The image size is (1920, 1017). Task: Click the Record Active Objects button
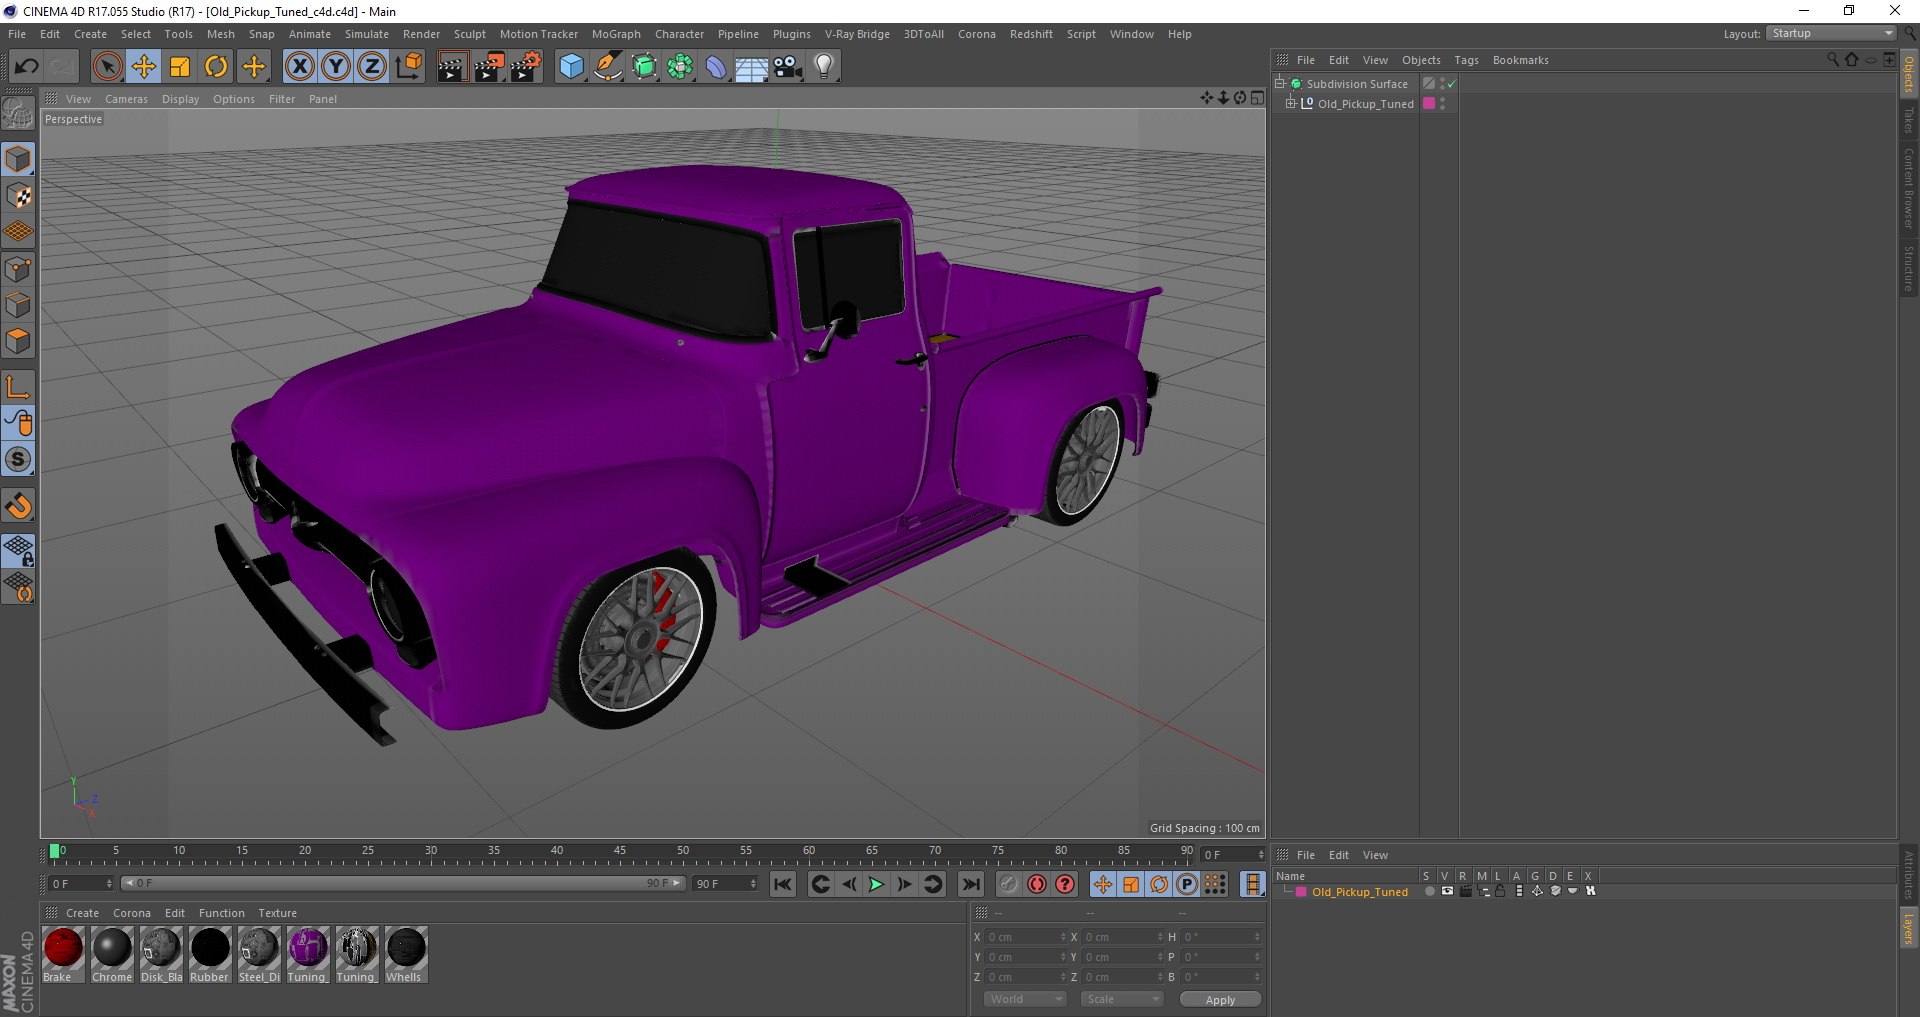click(x=1008, y=884)
